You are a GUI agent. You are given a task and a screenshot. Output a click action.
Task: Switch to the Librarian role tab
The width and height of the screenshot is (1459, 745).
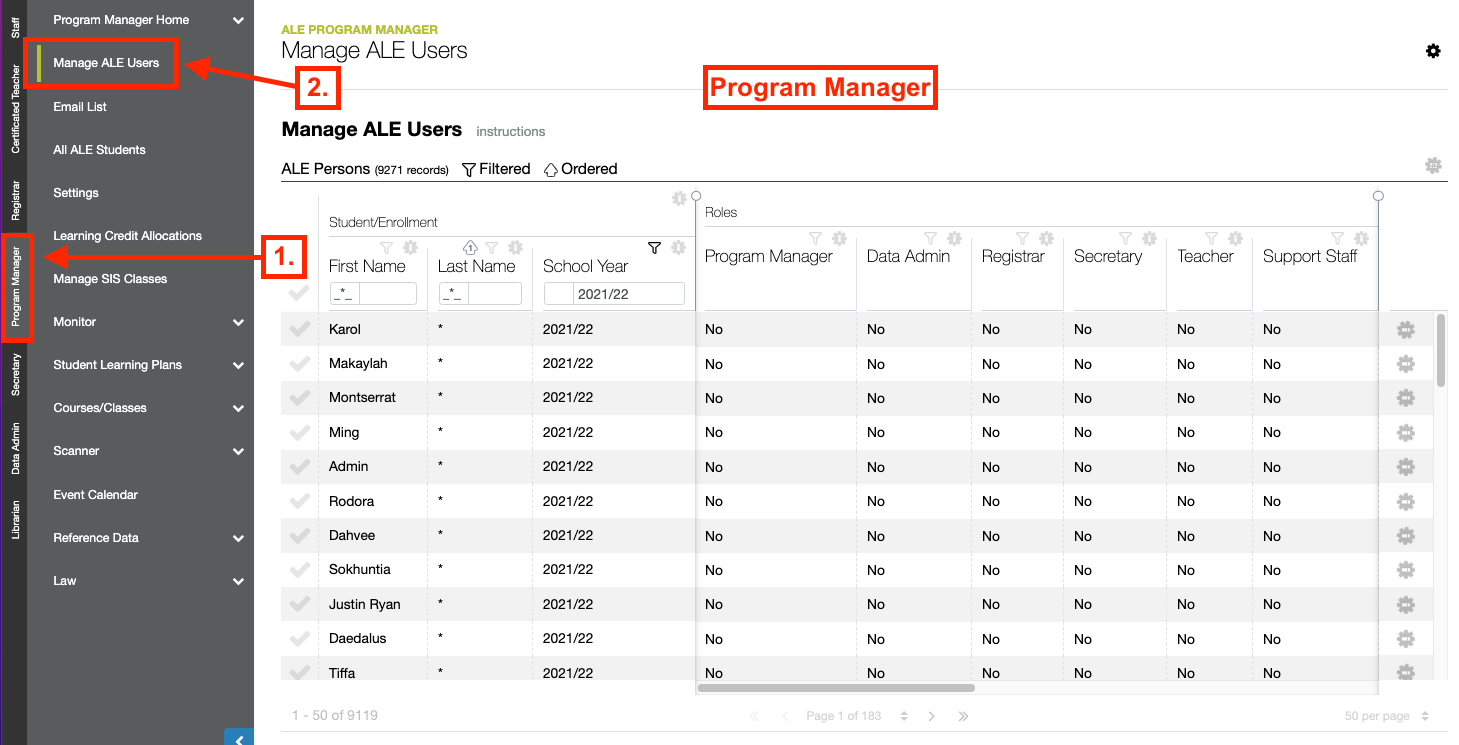(x=14, y=520)
